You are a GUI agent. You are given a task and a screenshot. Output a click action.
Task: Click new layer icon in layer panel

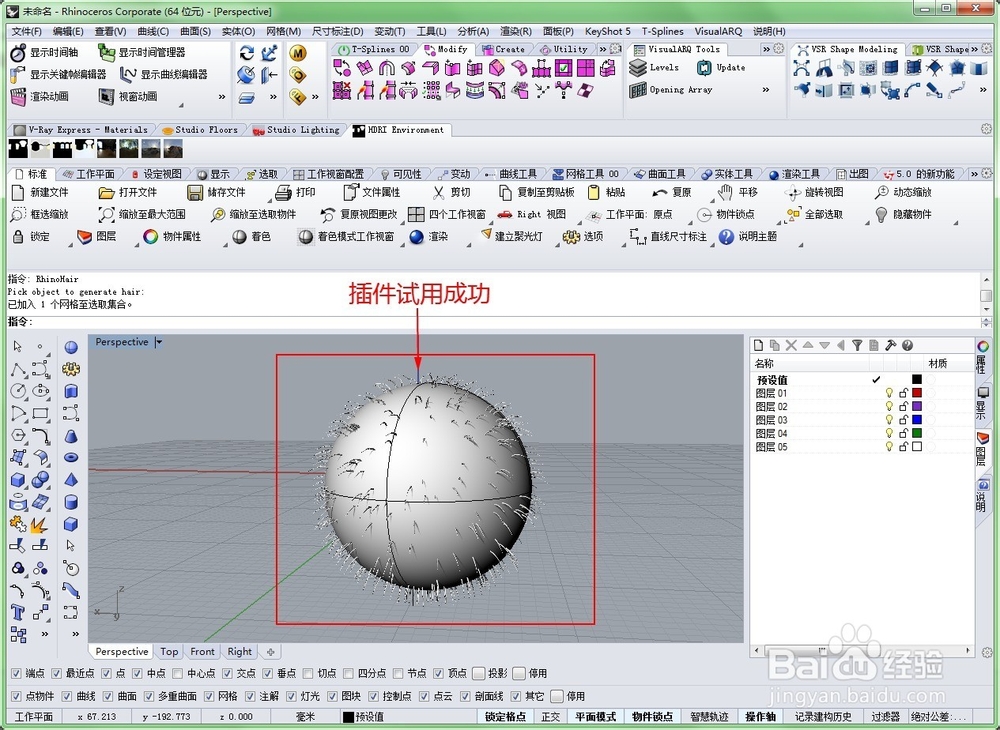pyautogui.click(x=758, y=345)
